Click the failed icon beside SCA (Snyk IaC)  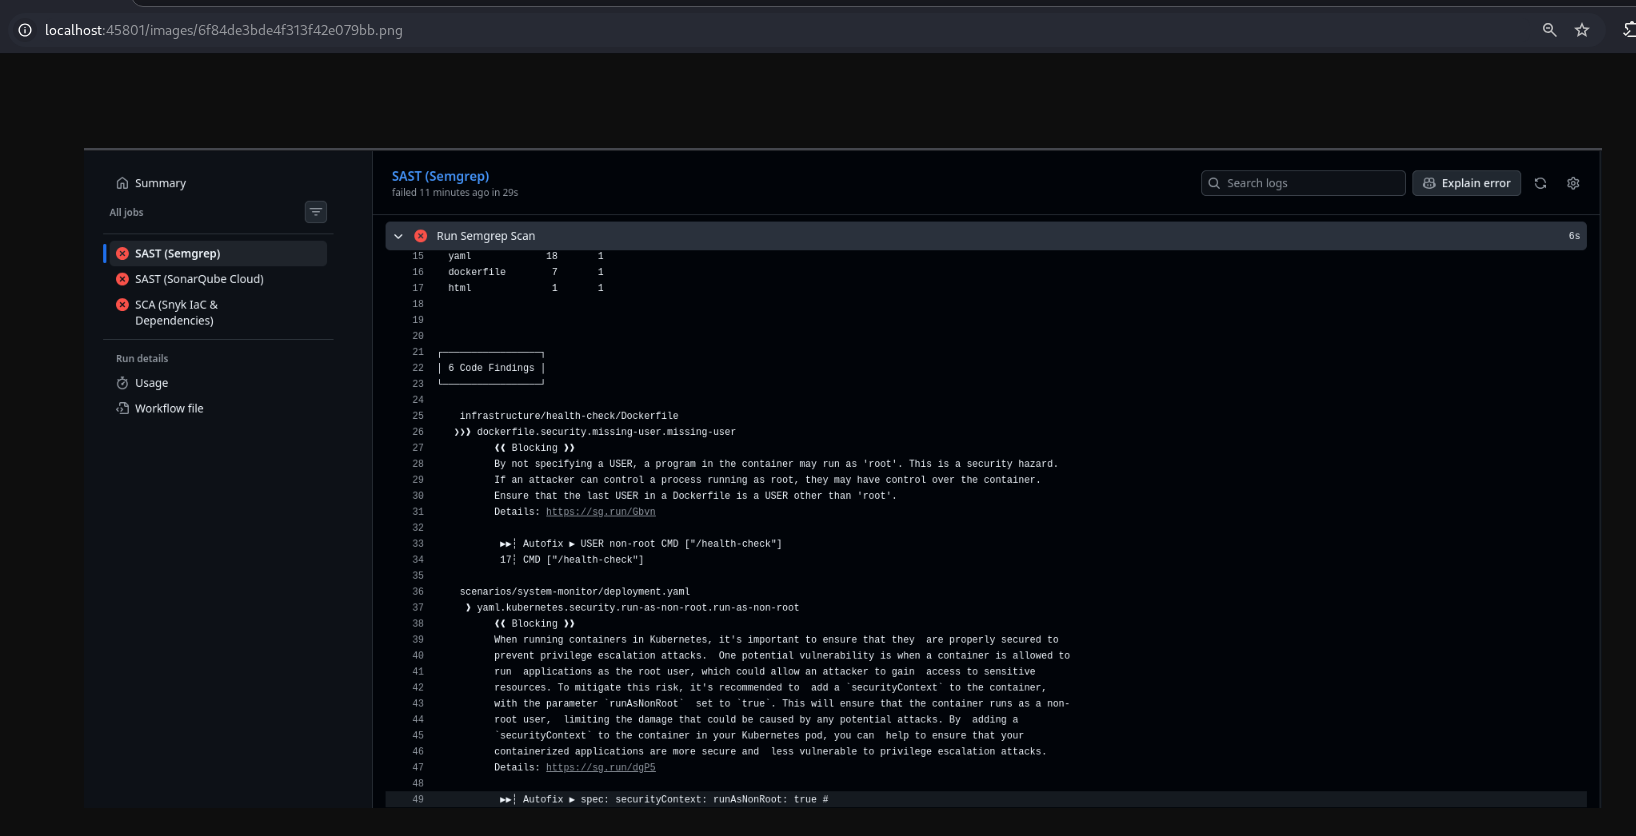pyautogui.click(x=122, y=305)
